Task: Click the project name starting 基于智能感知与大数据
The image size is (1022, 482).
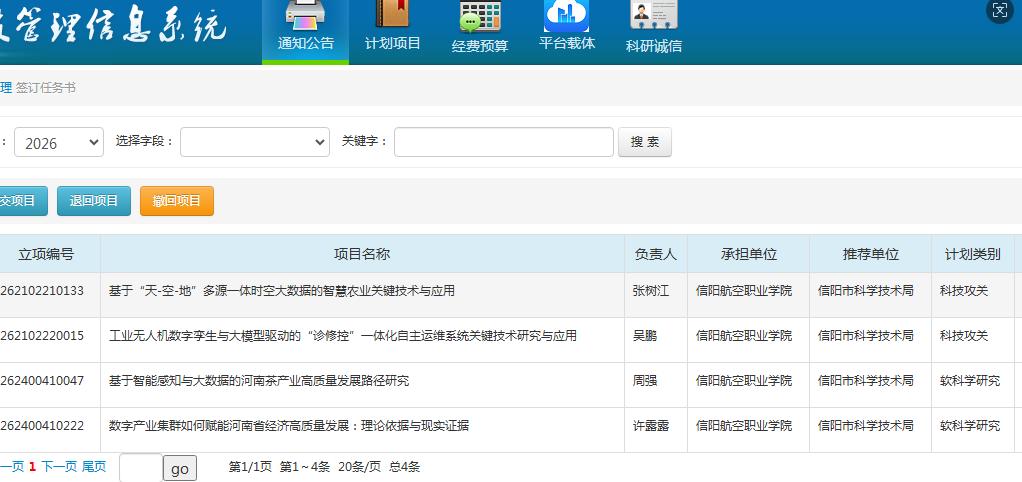Action: (x=259, y=381)
